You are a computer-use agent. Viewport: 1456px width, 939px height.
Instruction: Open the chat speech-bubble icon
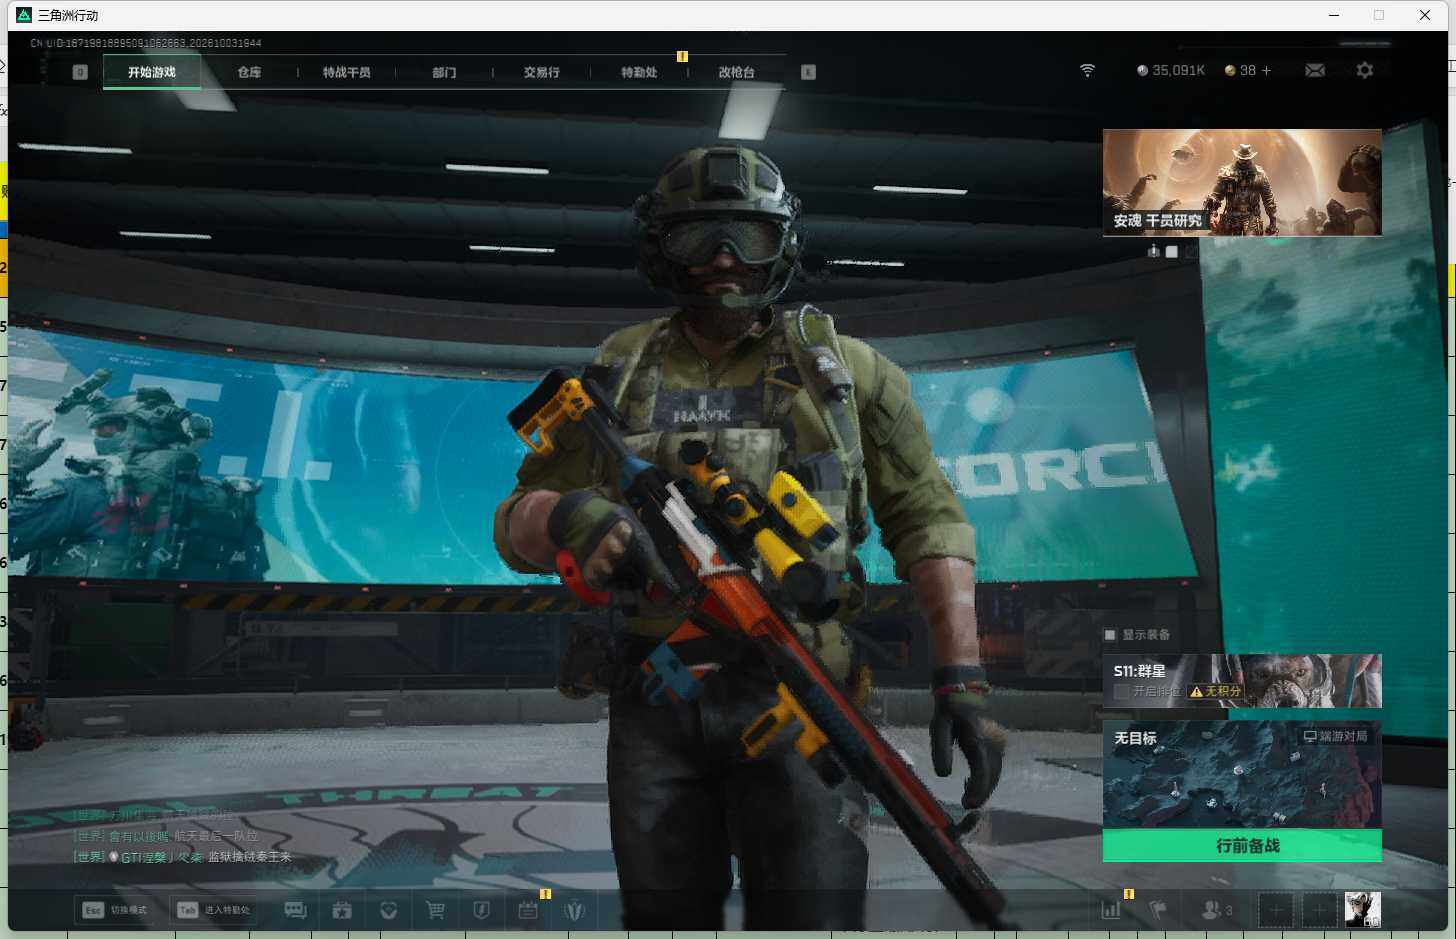point(295,910)
